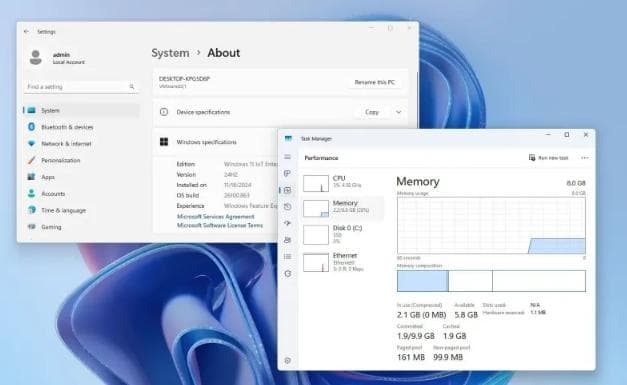This screenshot has height=385, width=627.
Task: Maximize the Task Manager window
Action: point(567,135)
